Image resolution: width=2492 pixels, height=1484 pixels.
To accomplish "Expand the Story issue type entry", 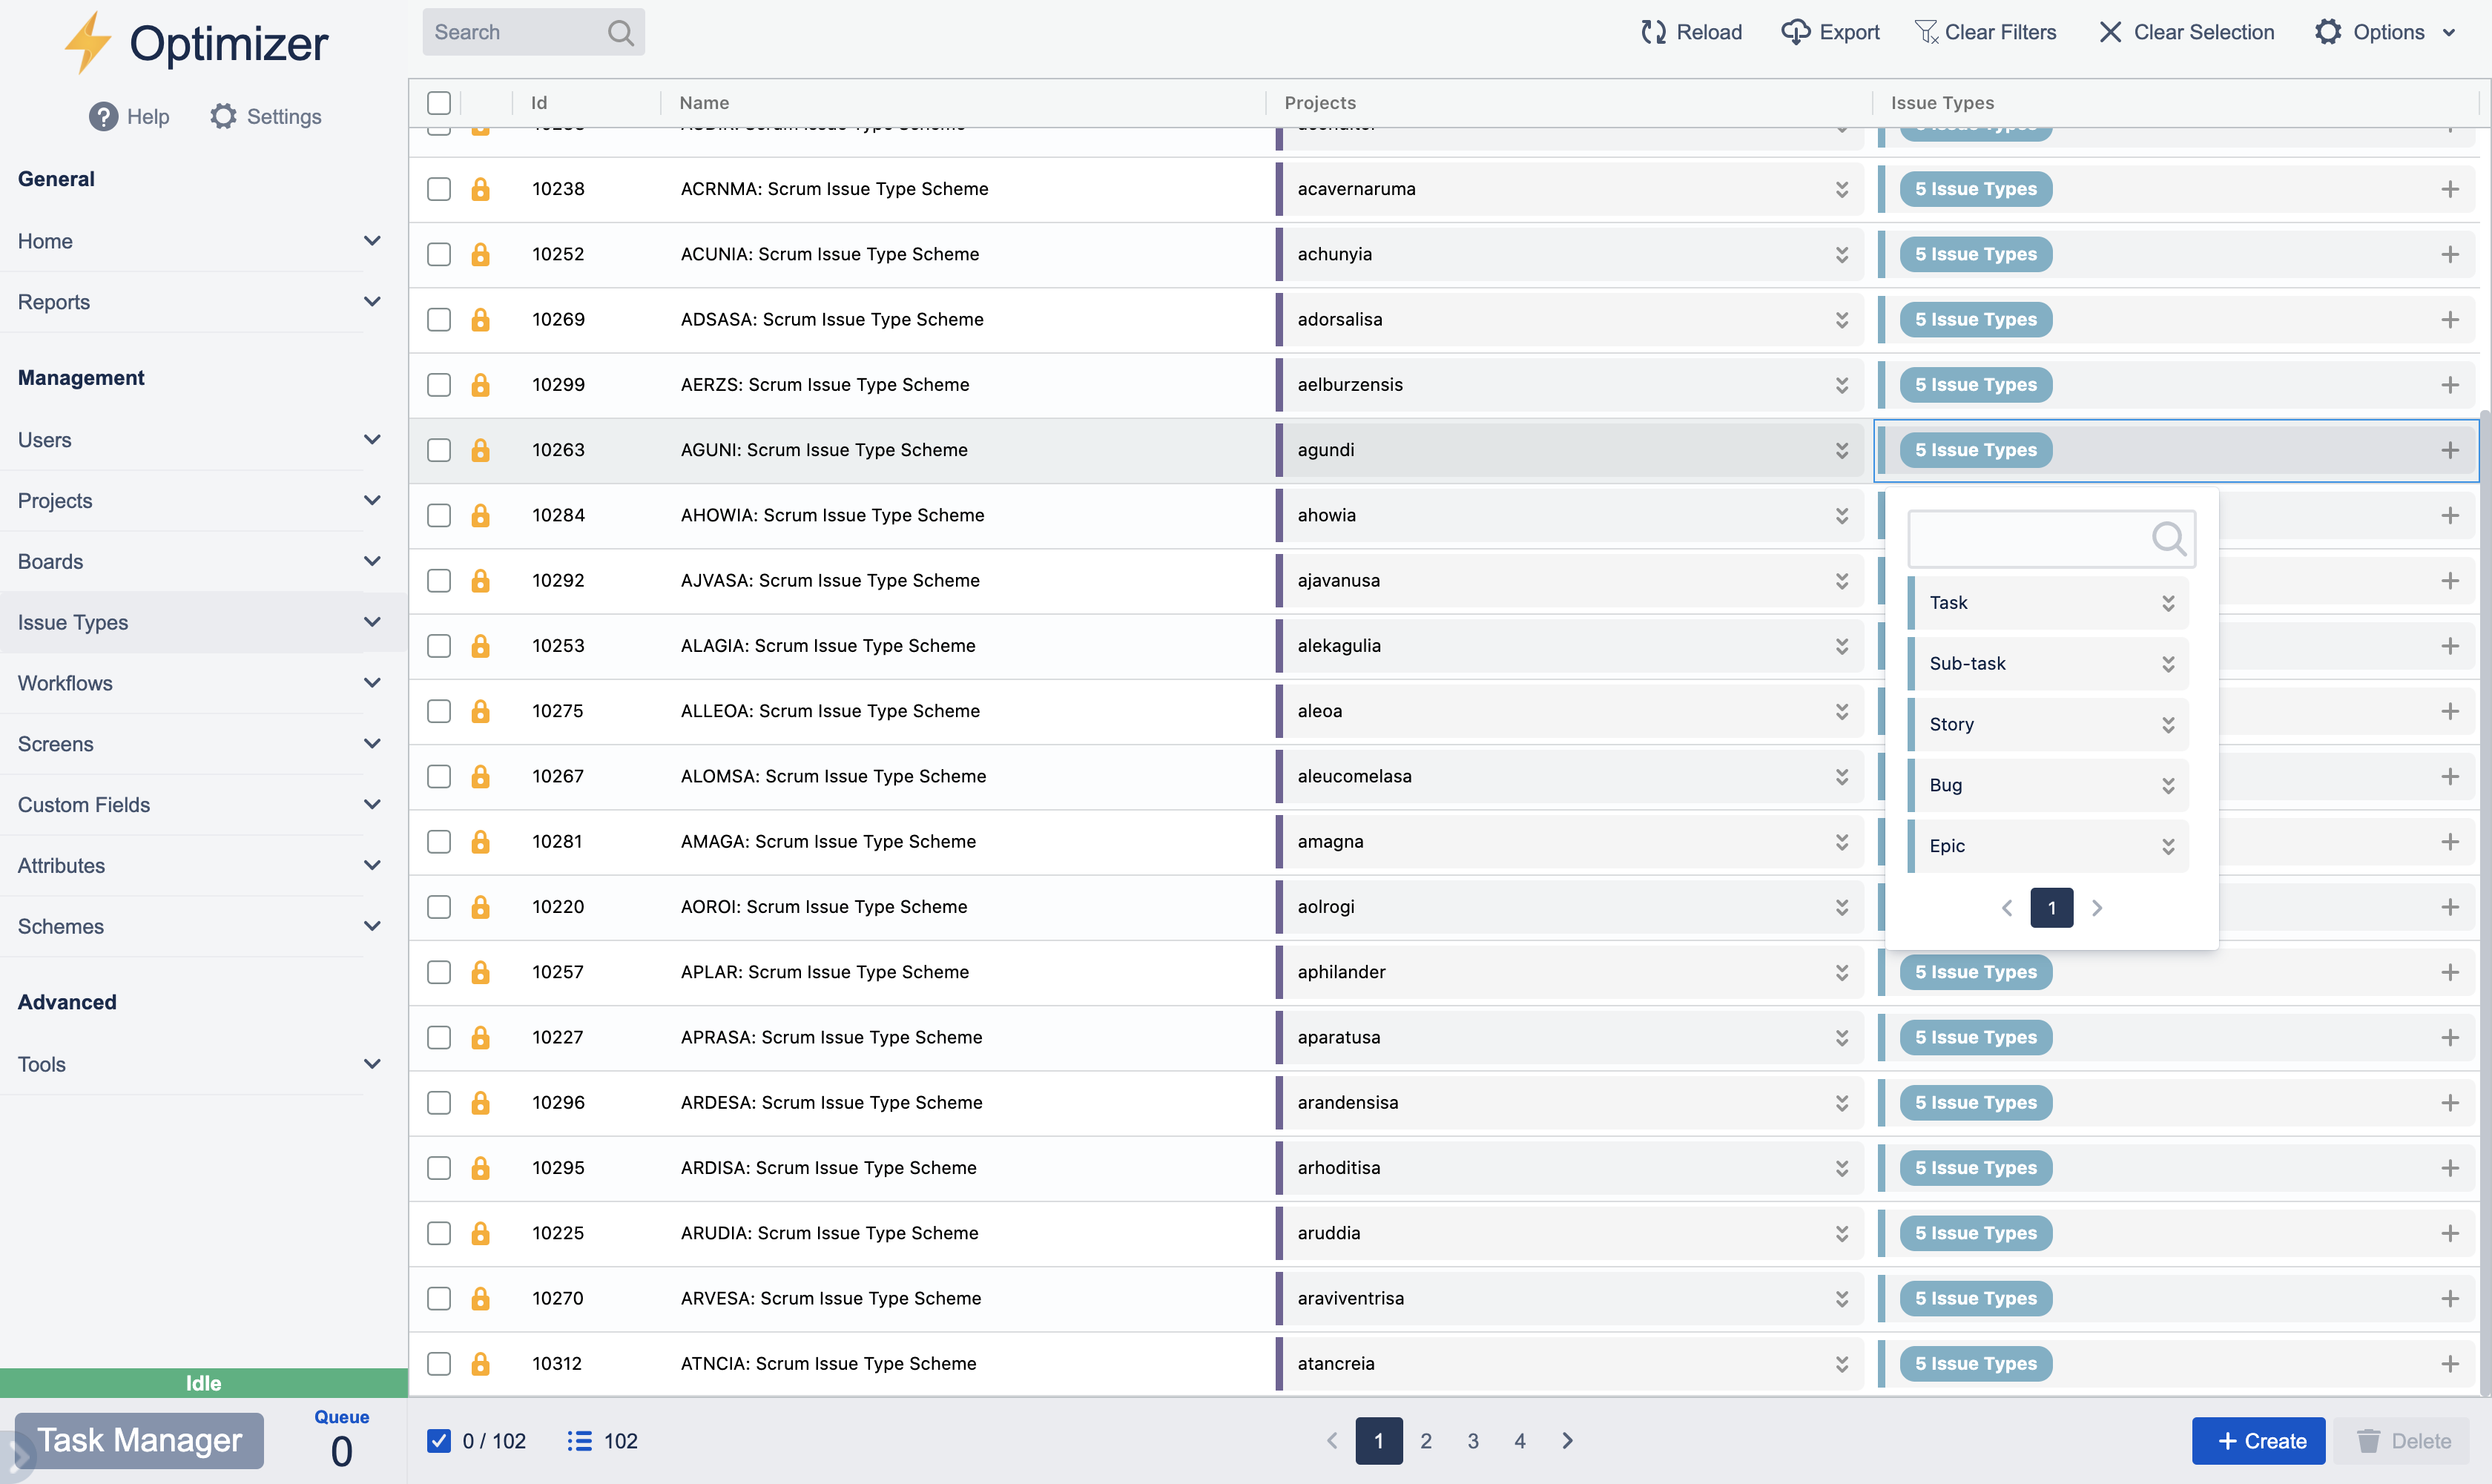I will click(2167, 724).
